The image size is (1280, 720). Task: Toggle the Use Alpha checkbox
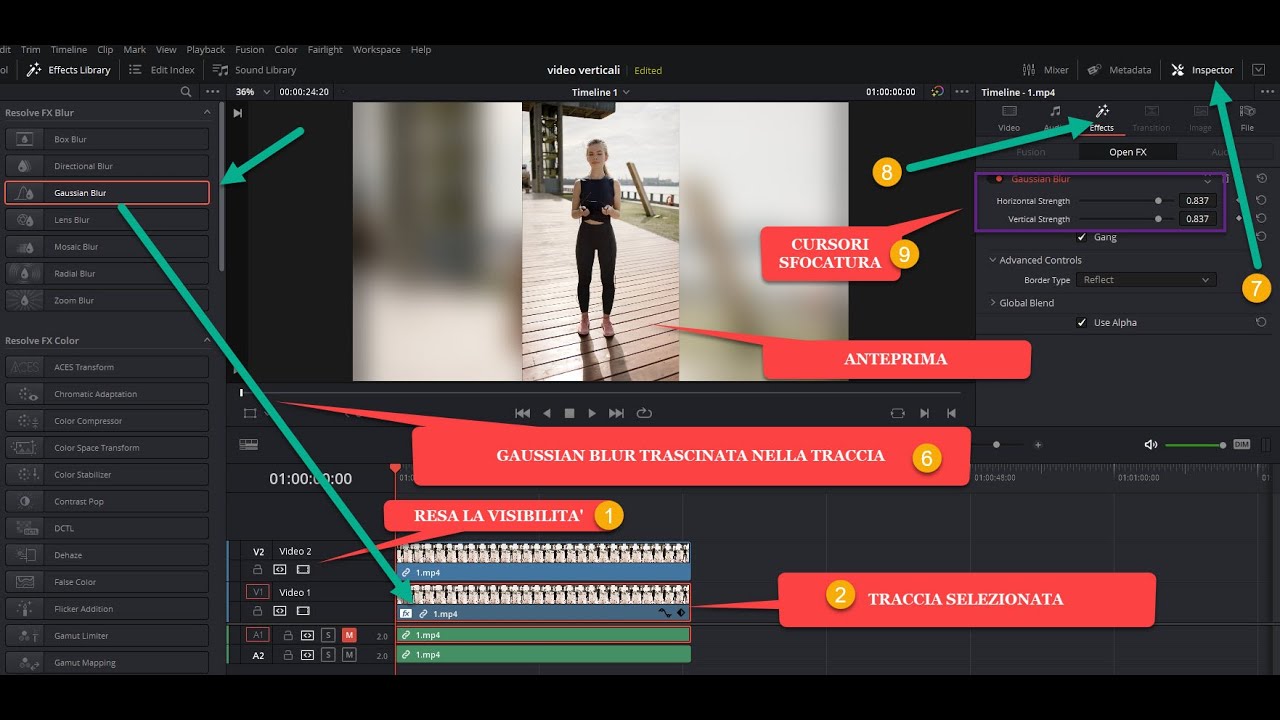1082,322
